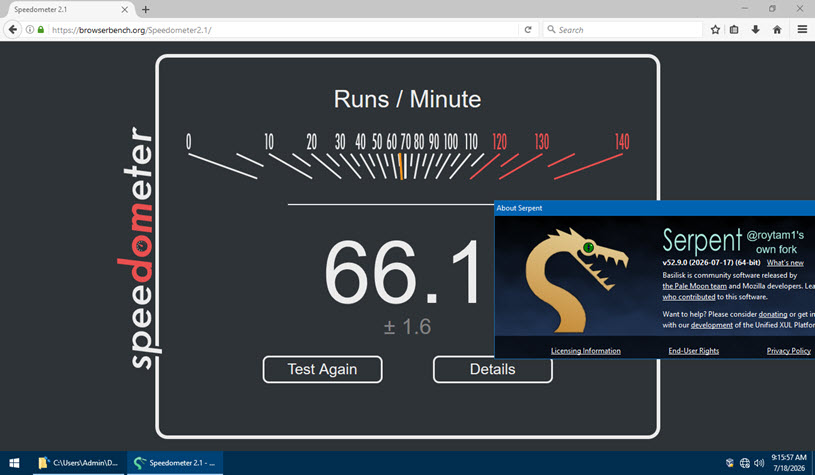Open the volume speaker tray icon
This screenshot has width=815, height=475.
click(759, 463)
